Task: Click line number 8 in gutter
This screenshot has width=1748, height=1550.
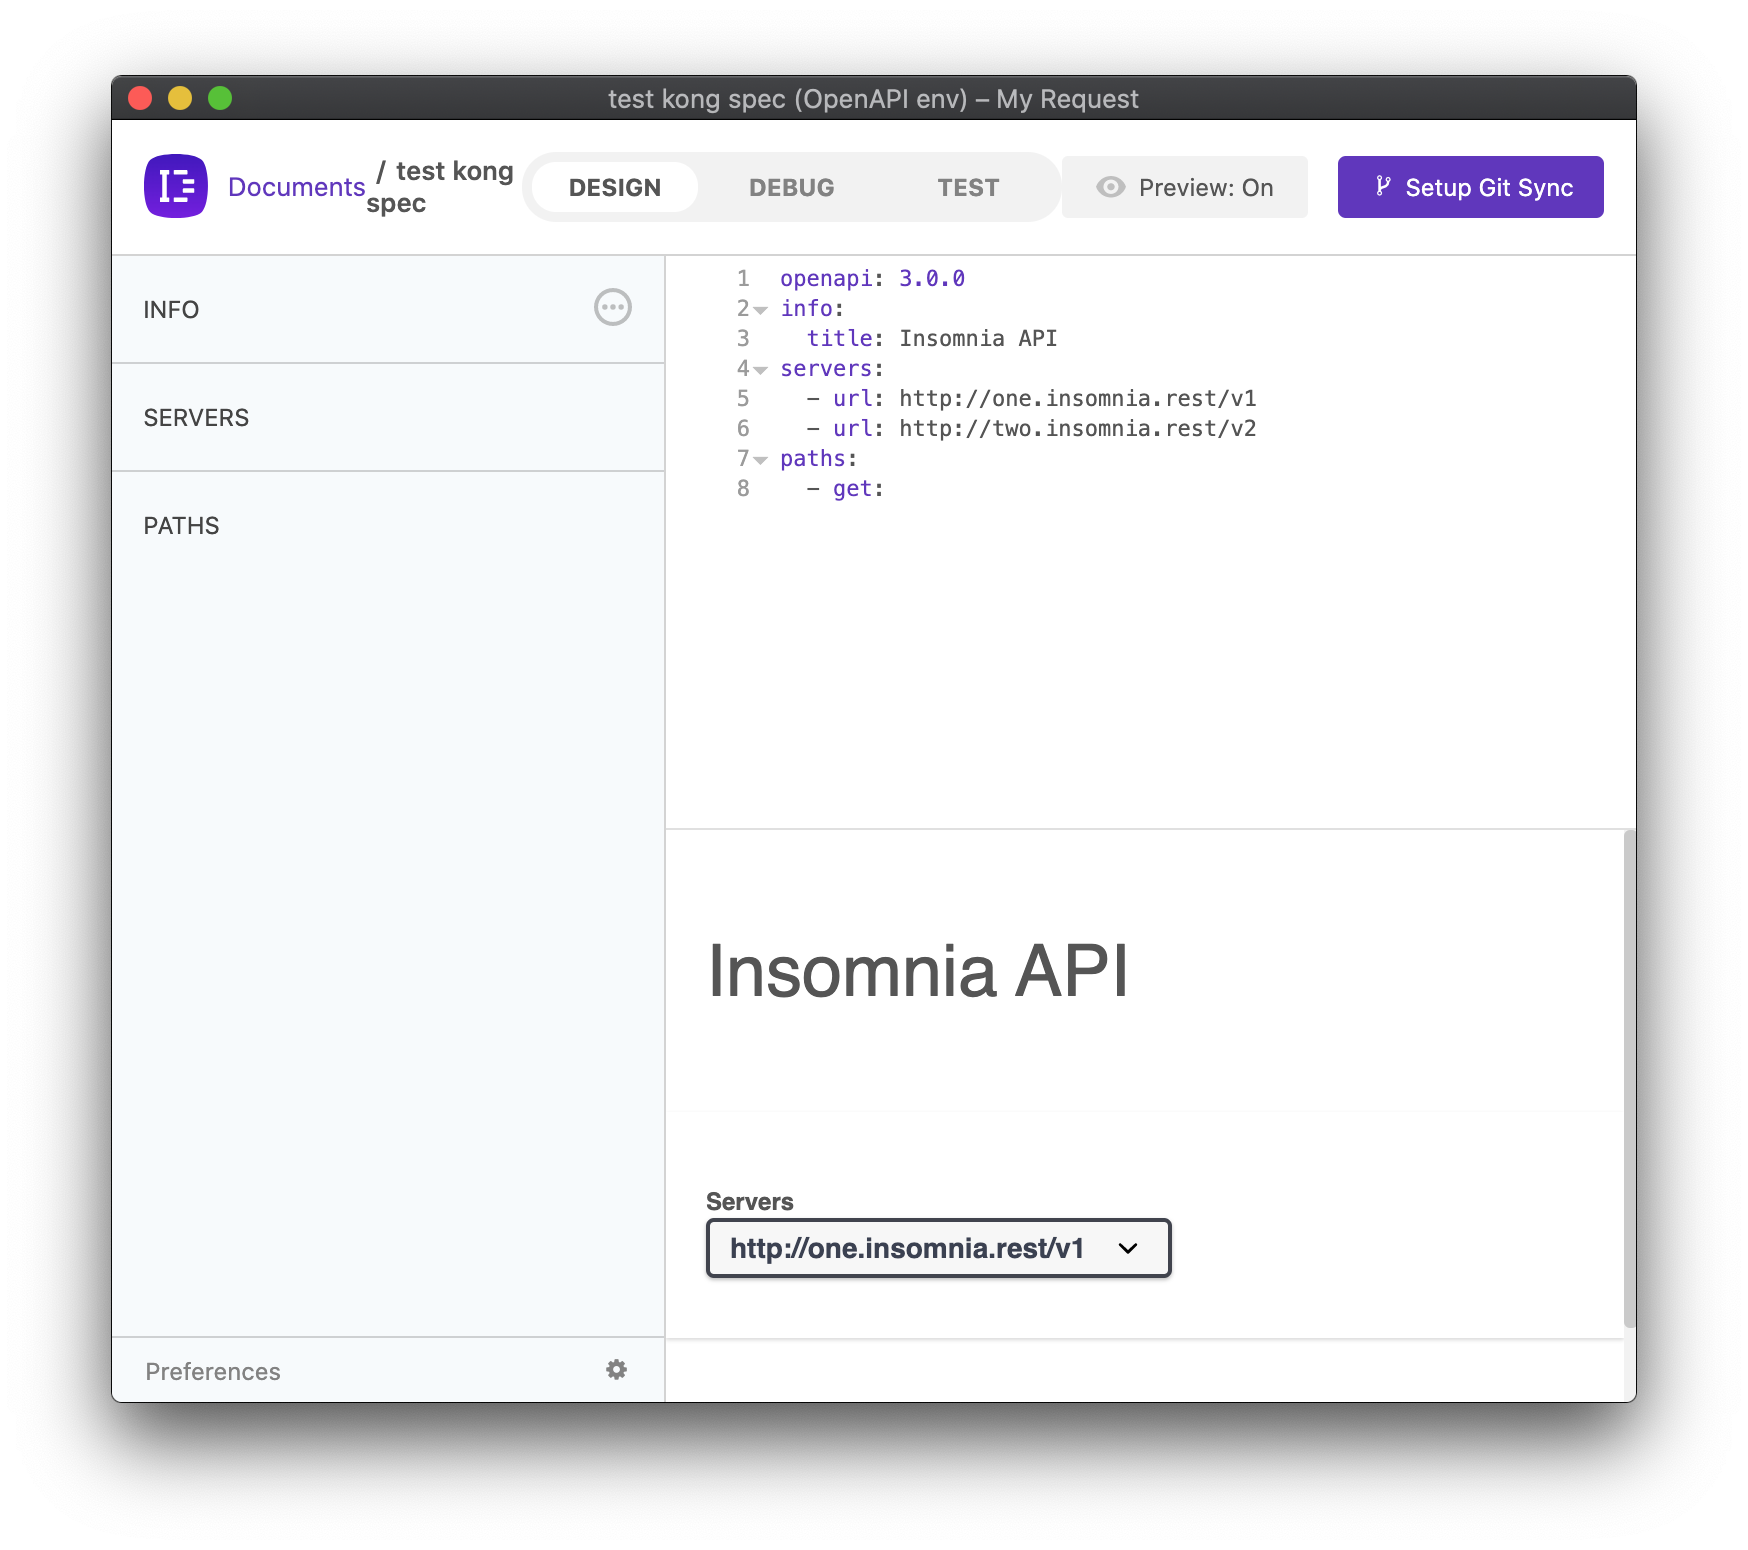Action: pos(743,488)
